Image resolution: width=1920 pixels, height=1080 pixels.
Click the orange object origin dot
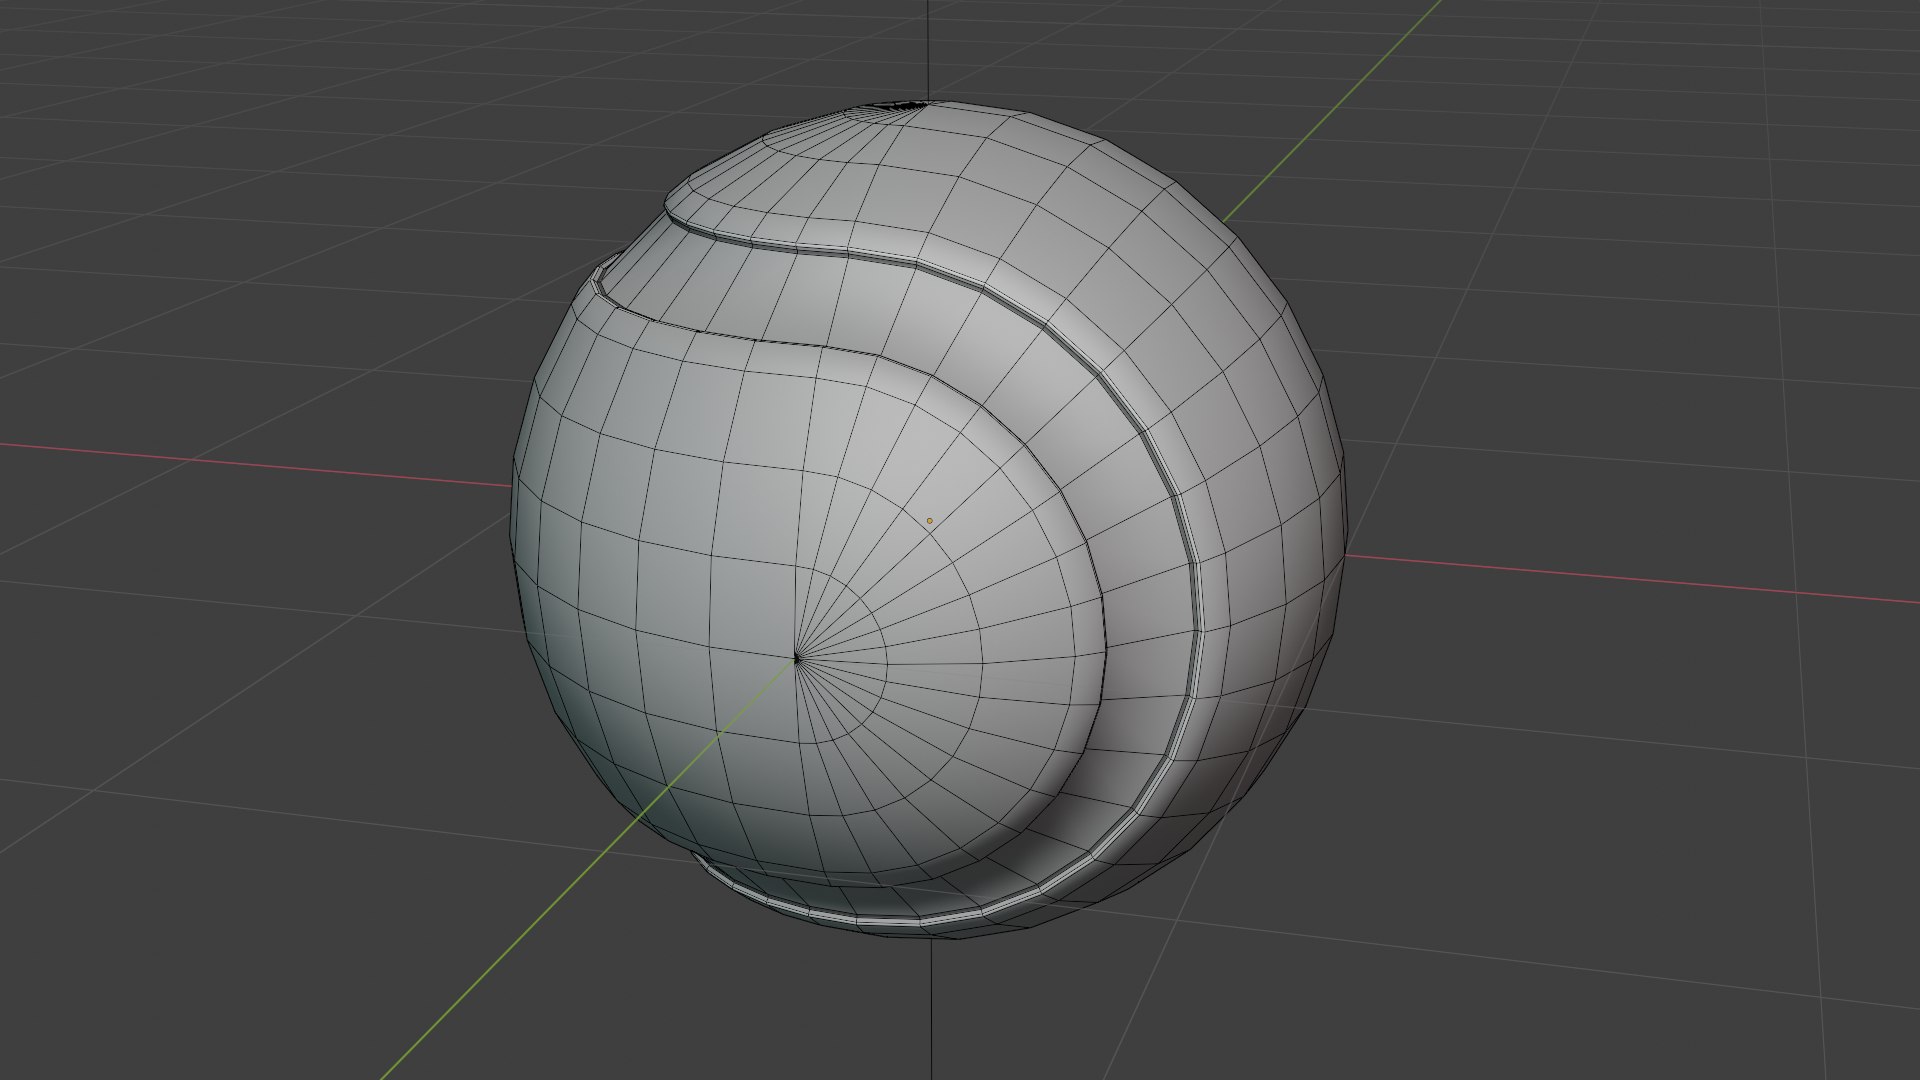click(x=929, y=521)
